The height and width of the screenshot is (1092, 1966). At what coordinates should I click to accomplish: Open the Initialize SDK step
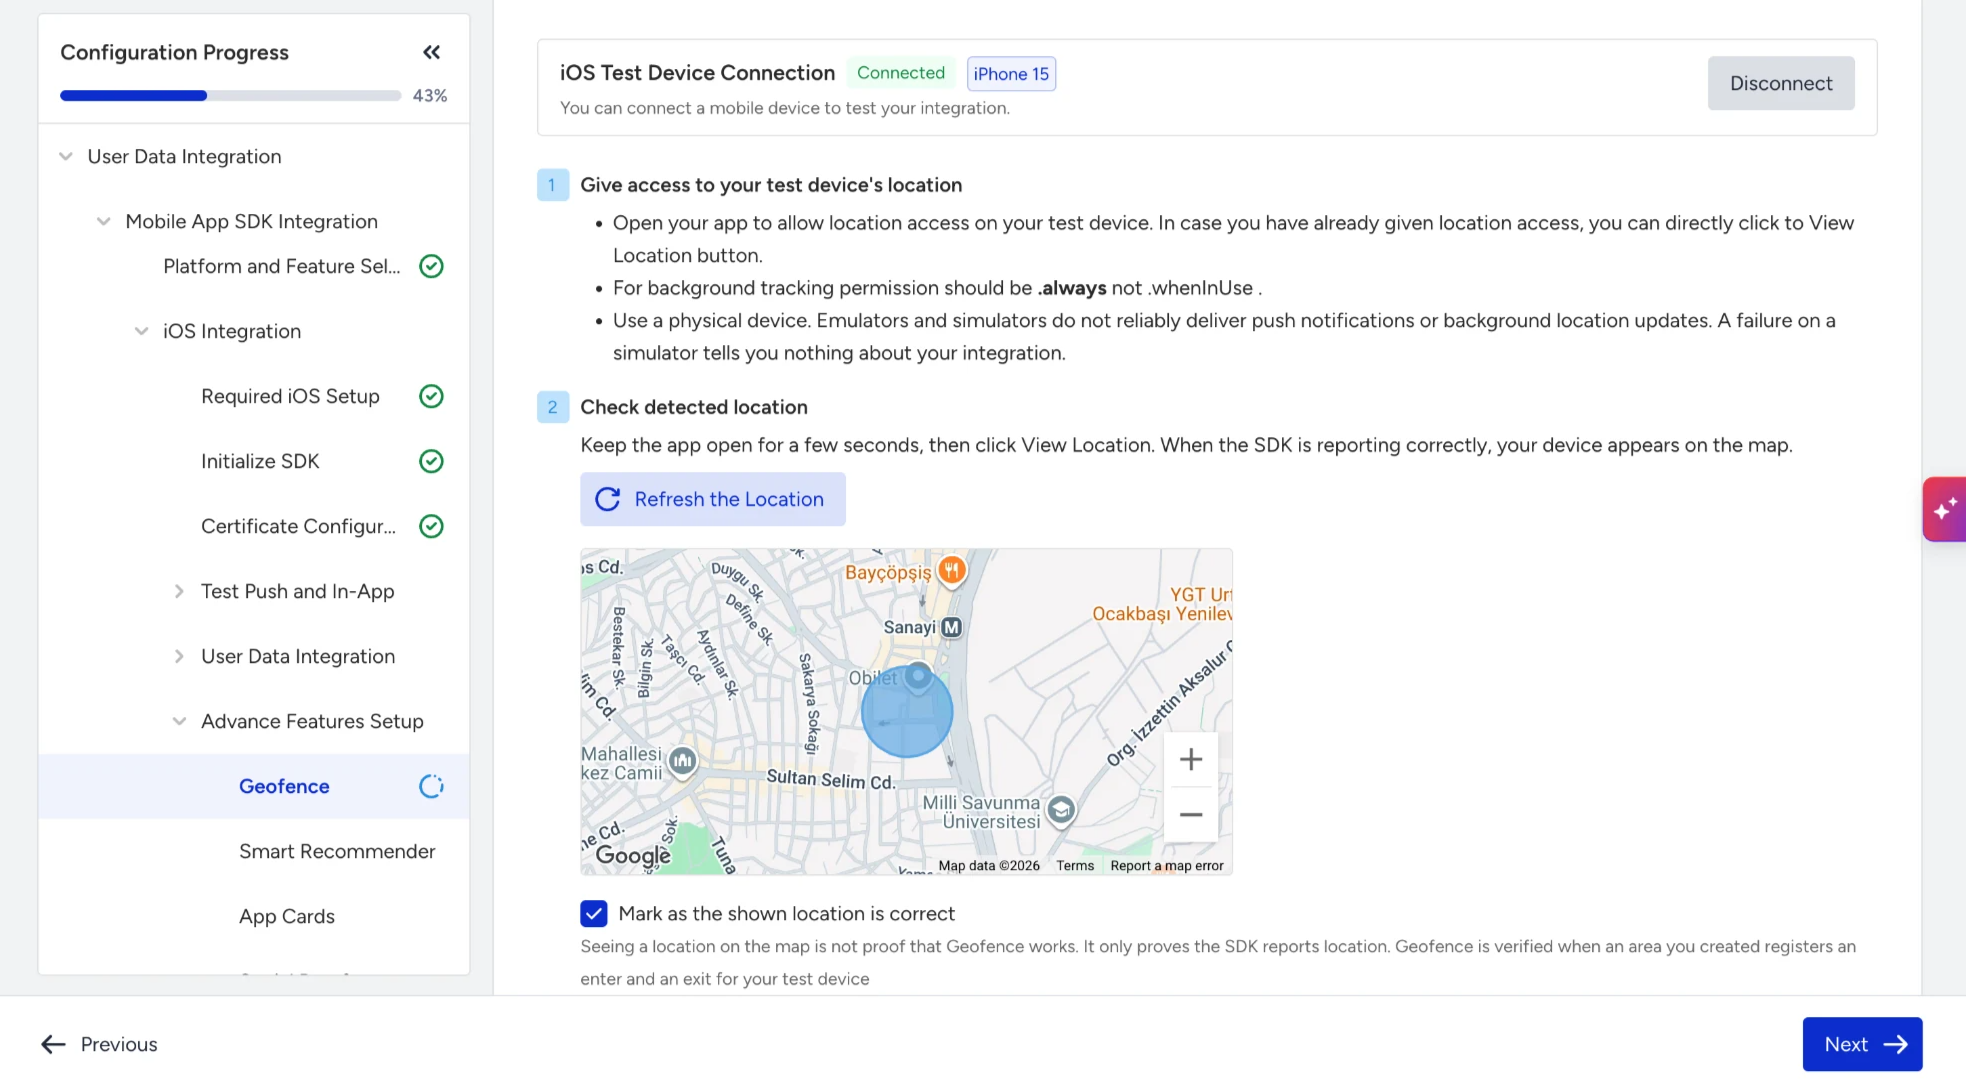coord(260,461)
